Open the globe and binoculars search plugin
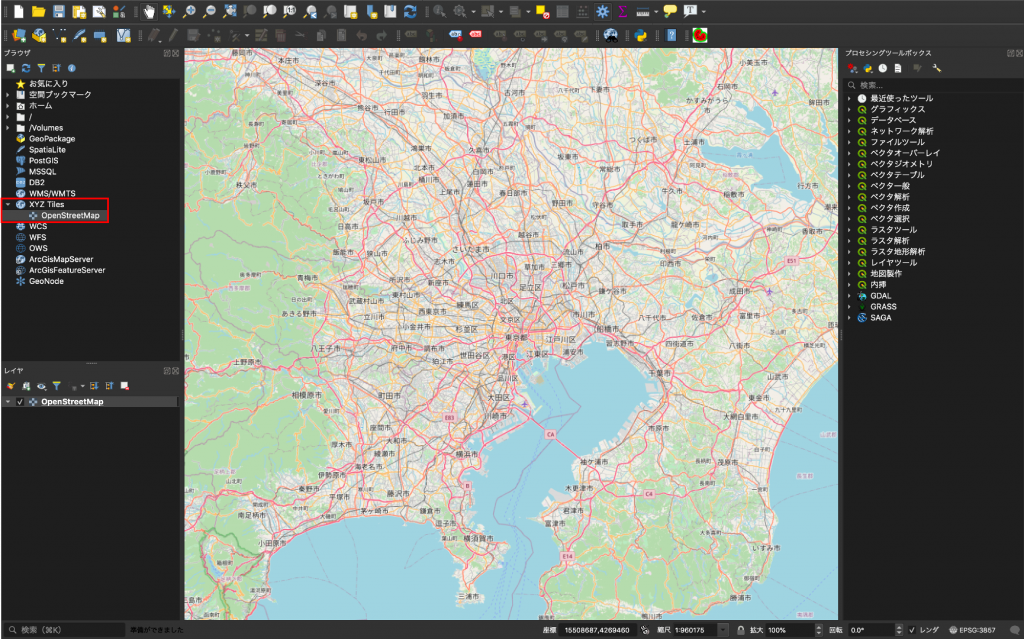Image resolution: width=1024 pixels, height=639 pixels. pos(611,35)
